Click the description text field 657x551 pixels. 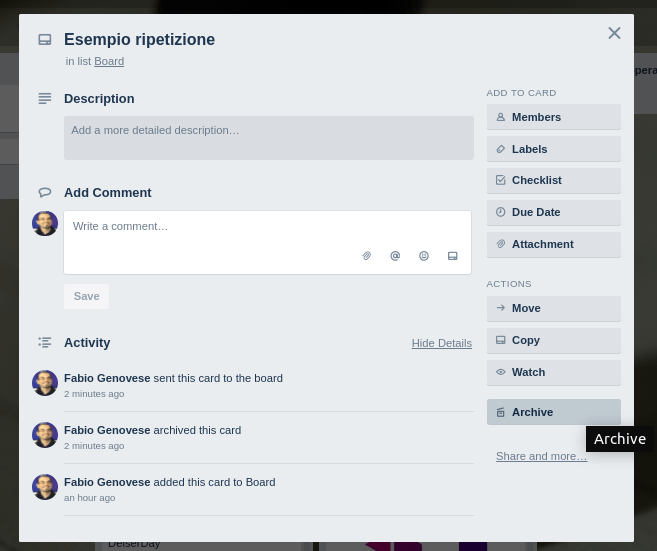coord(268,138)
